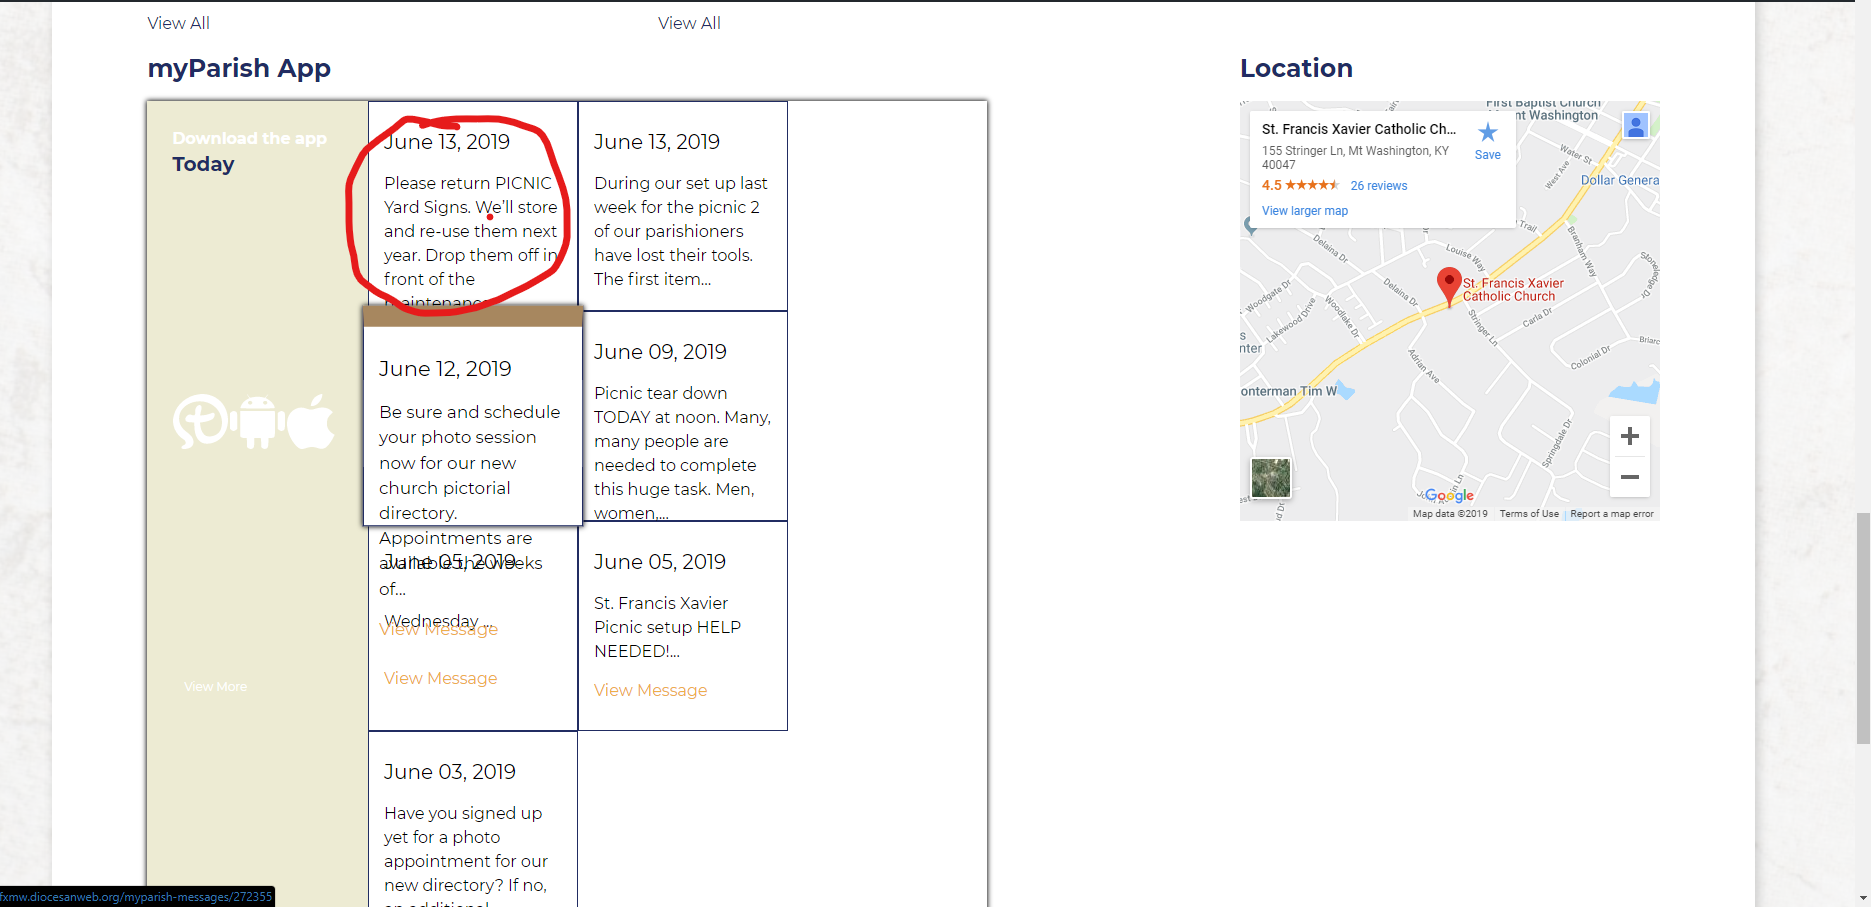Click the blue profile icon on map
The width and height of the screenshot is (1871, 907).
coord(1635,126)
